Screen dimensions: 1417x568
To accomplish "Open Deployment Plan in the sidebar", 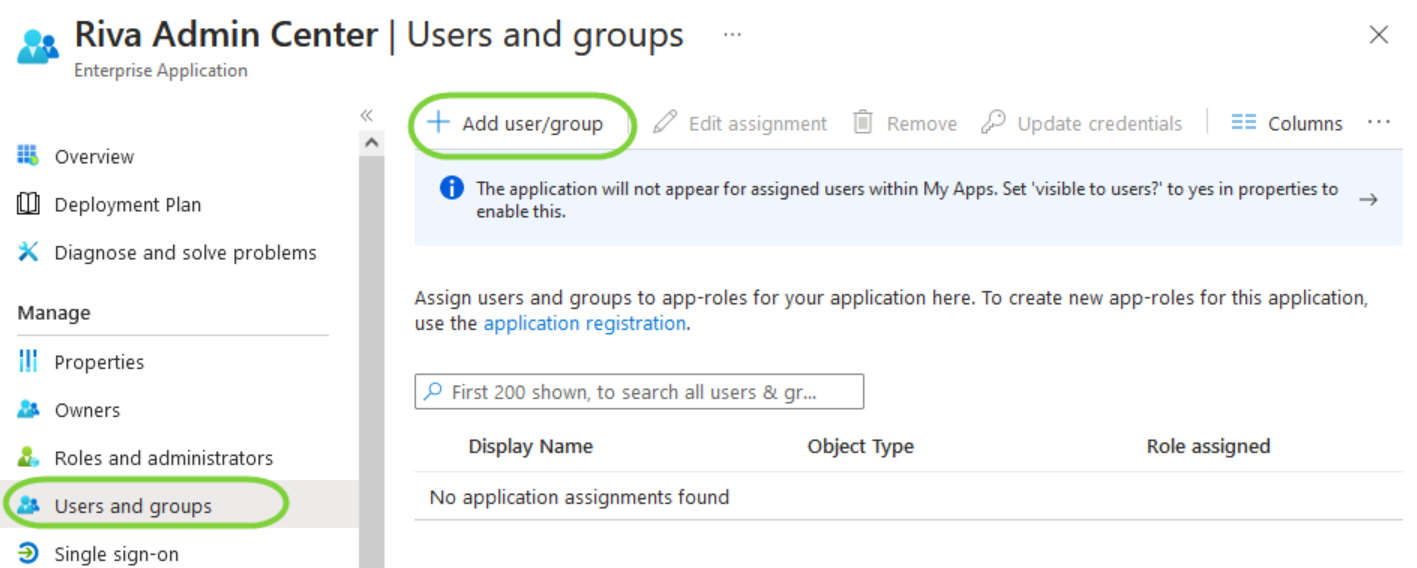I will (x=127, y=205).
